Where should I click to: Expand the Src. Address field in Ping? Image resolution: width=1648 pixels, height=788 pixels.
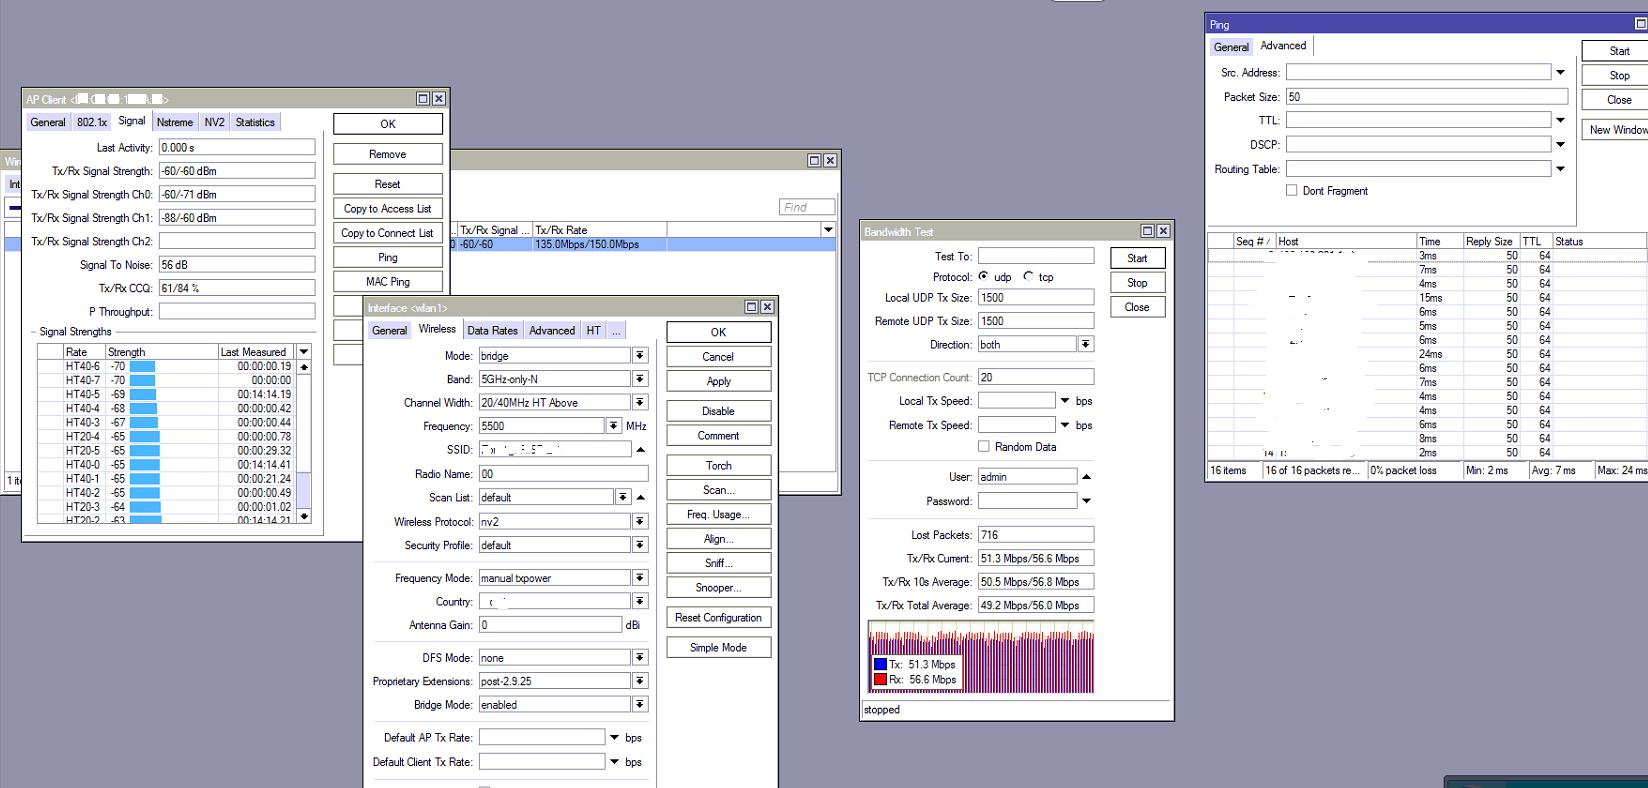click(1560, 72)
